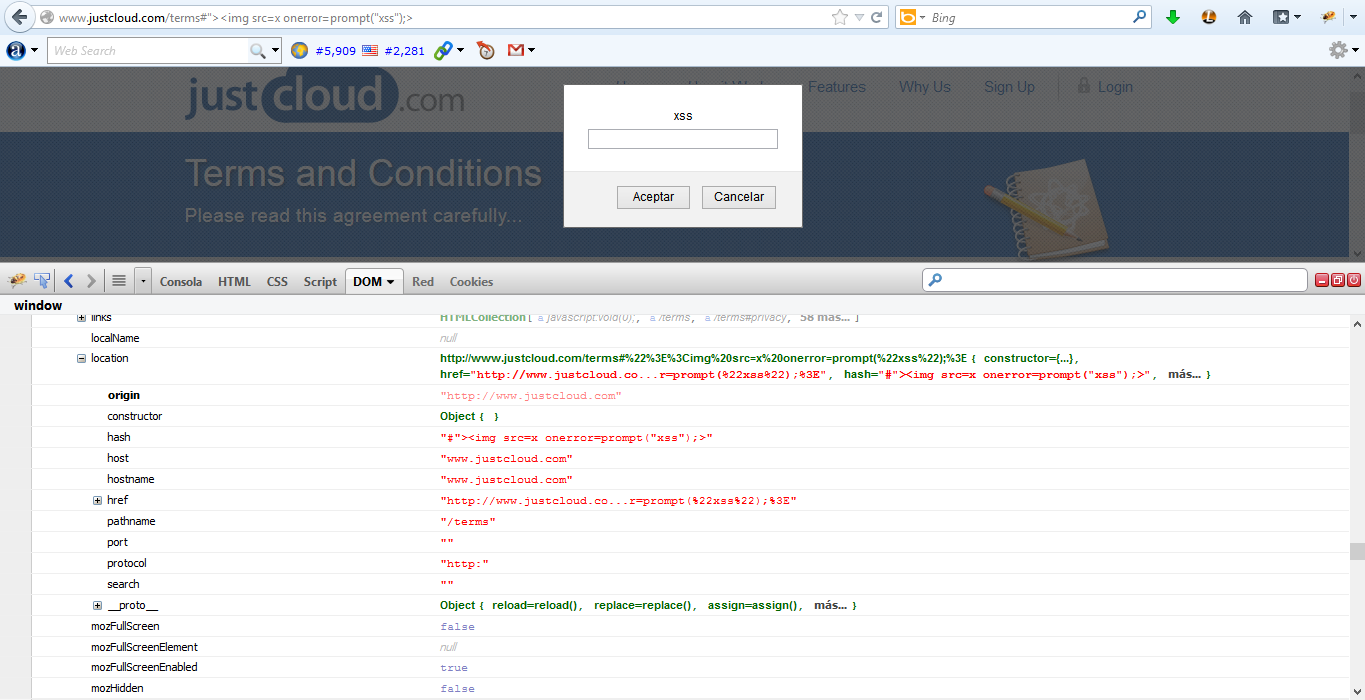Switch to the Red tab
The height and width of the screenshot is (700, 1365).
[423, 281]
